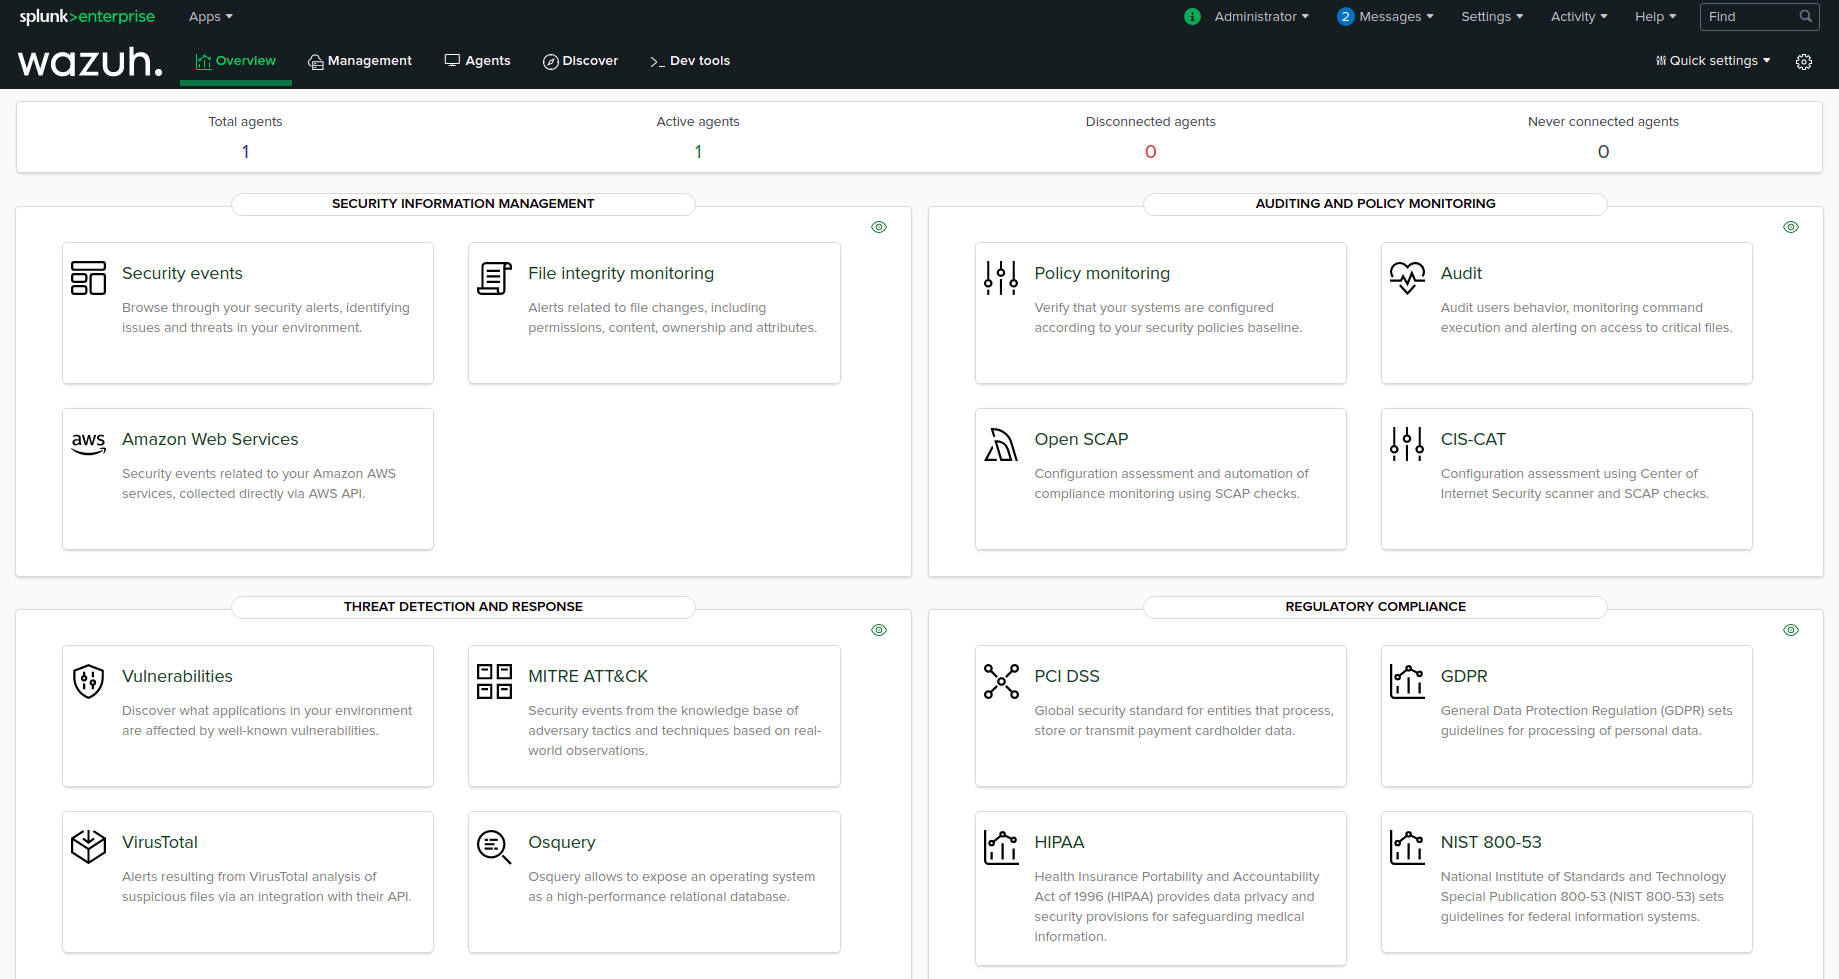Open the Administrator dropdown
Screen dimensions: 1839x979
click(1261, 16)
